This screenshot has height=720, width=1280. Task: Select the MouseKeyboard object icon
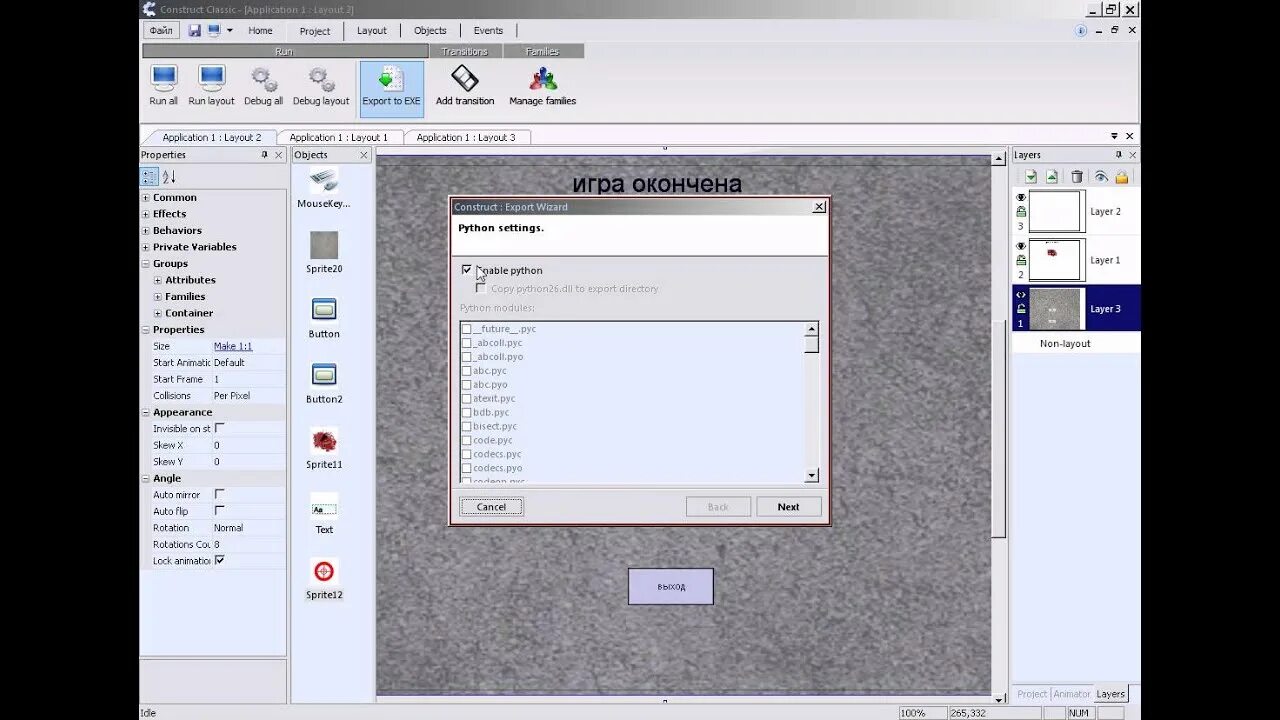point(324,181)
